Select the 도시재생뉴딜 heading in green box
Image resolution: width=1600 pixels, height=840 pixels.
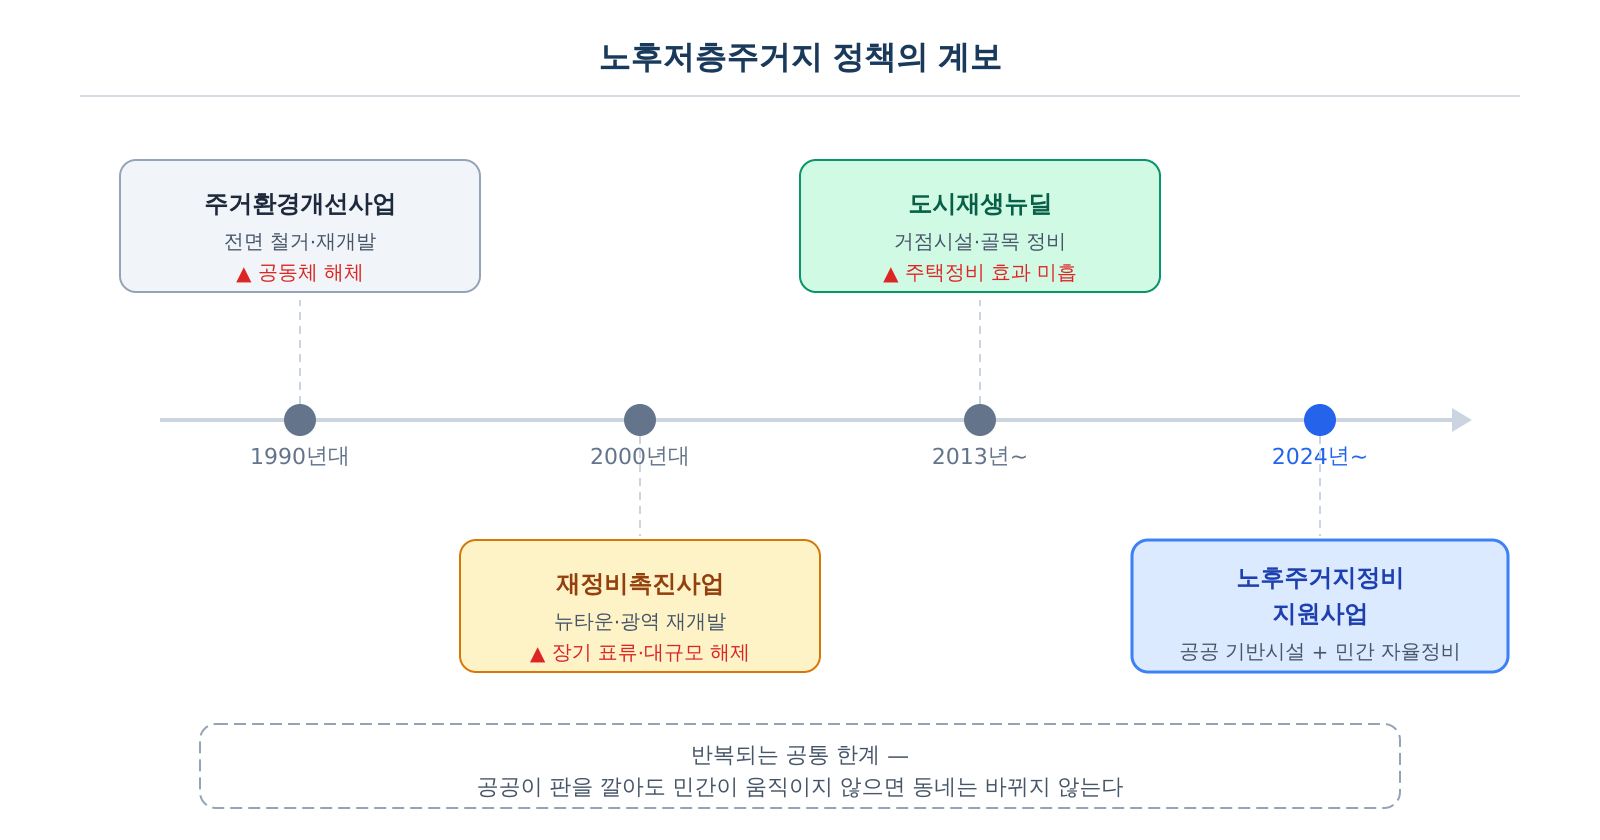point(980,204)
